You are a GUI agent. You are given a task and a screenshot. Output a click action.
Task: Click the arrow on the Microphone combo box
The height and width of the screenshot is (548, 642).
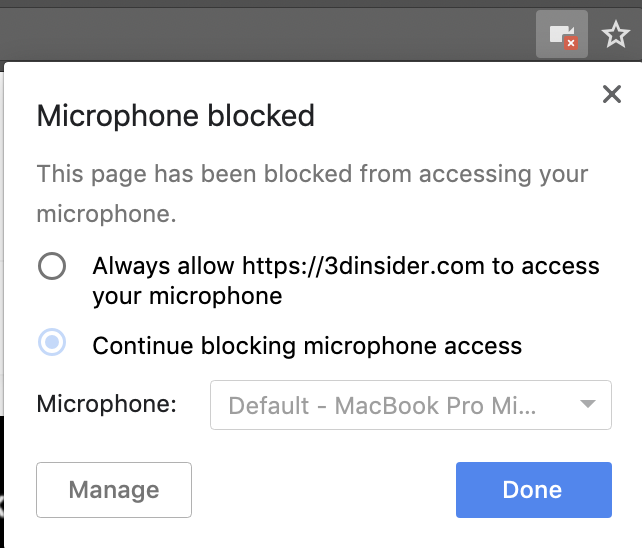(589, 405)
